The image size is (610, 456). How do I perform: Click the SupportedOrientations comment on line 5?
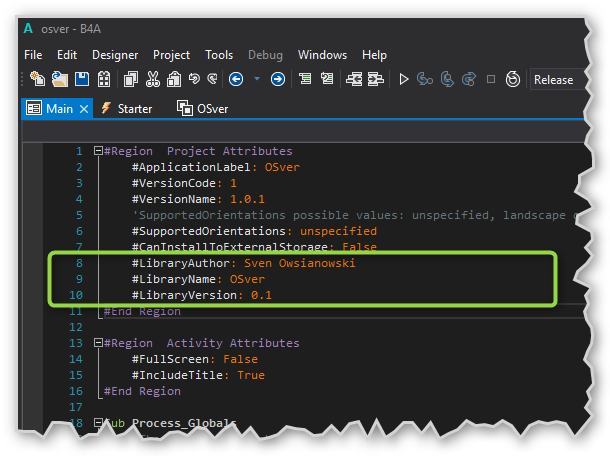354,215
